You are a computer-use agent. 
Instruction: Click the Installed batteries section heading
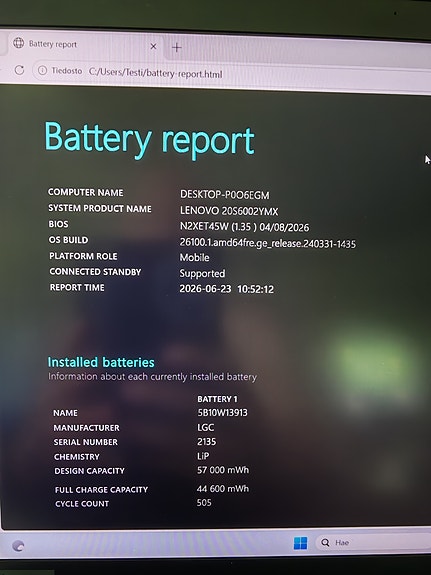(x=101, y=362)
